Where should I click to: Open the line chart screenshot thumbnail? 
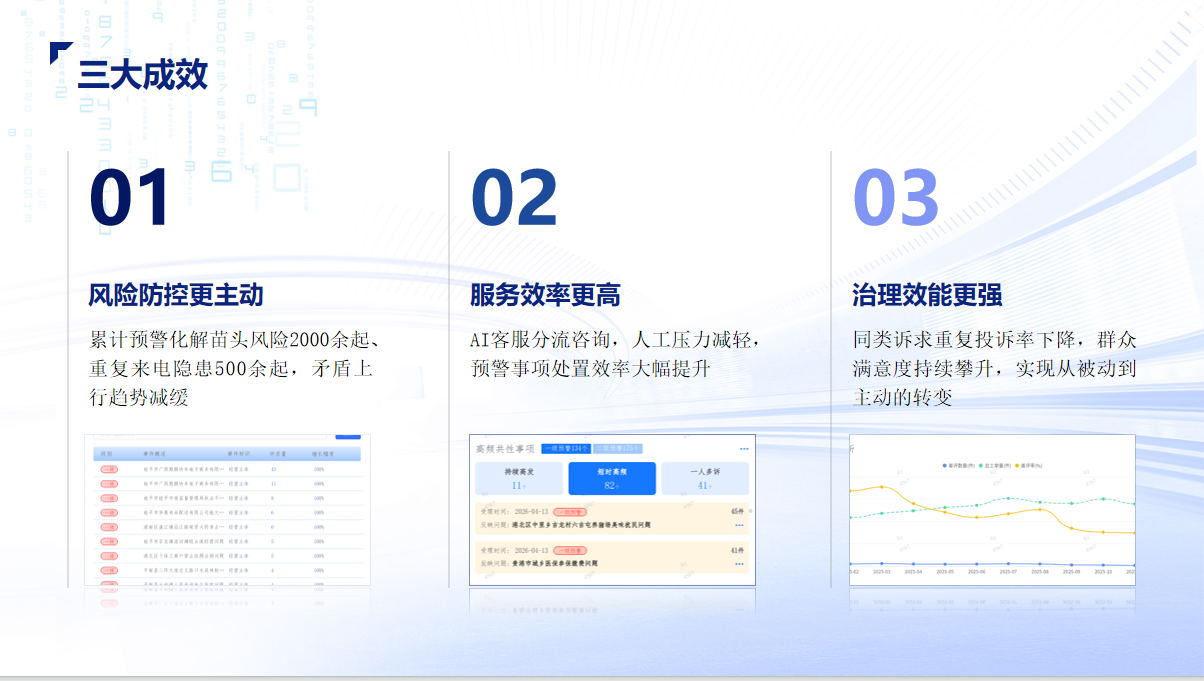pyautogui.click(x=993, y=510)
